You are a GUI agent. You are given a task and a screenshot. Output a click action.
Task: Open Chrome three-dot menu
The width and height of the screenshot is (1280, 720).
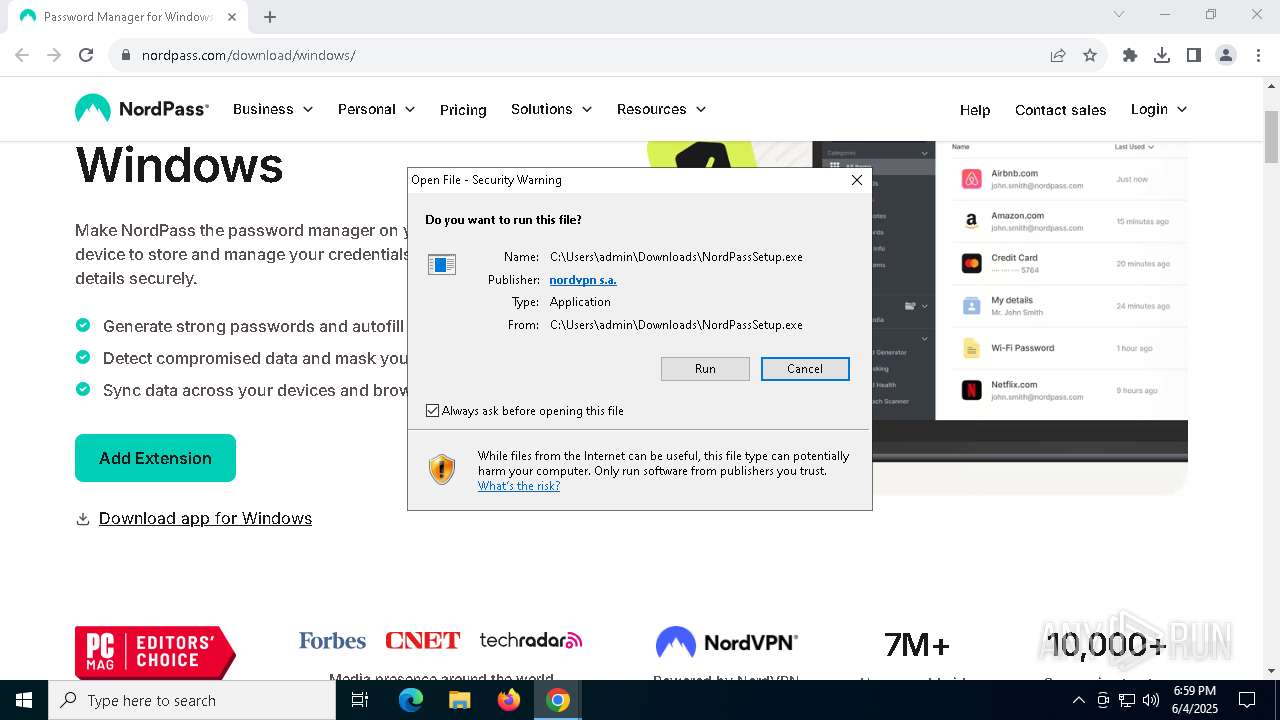(x=1258, y=55)
